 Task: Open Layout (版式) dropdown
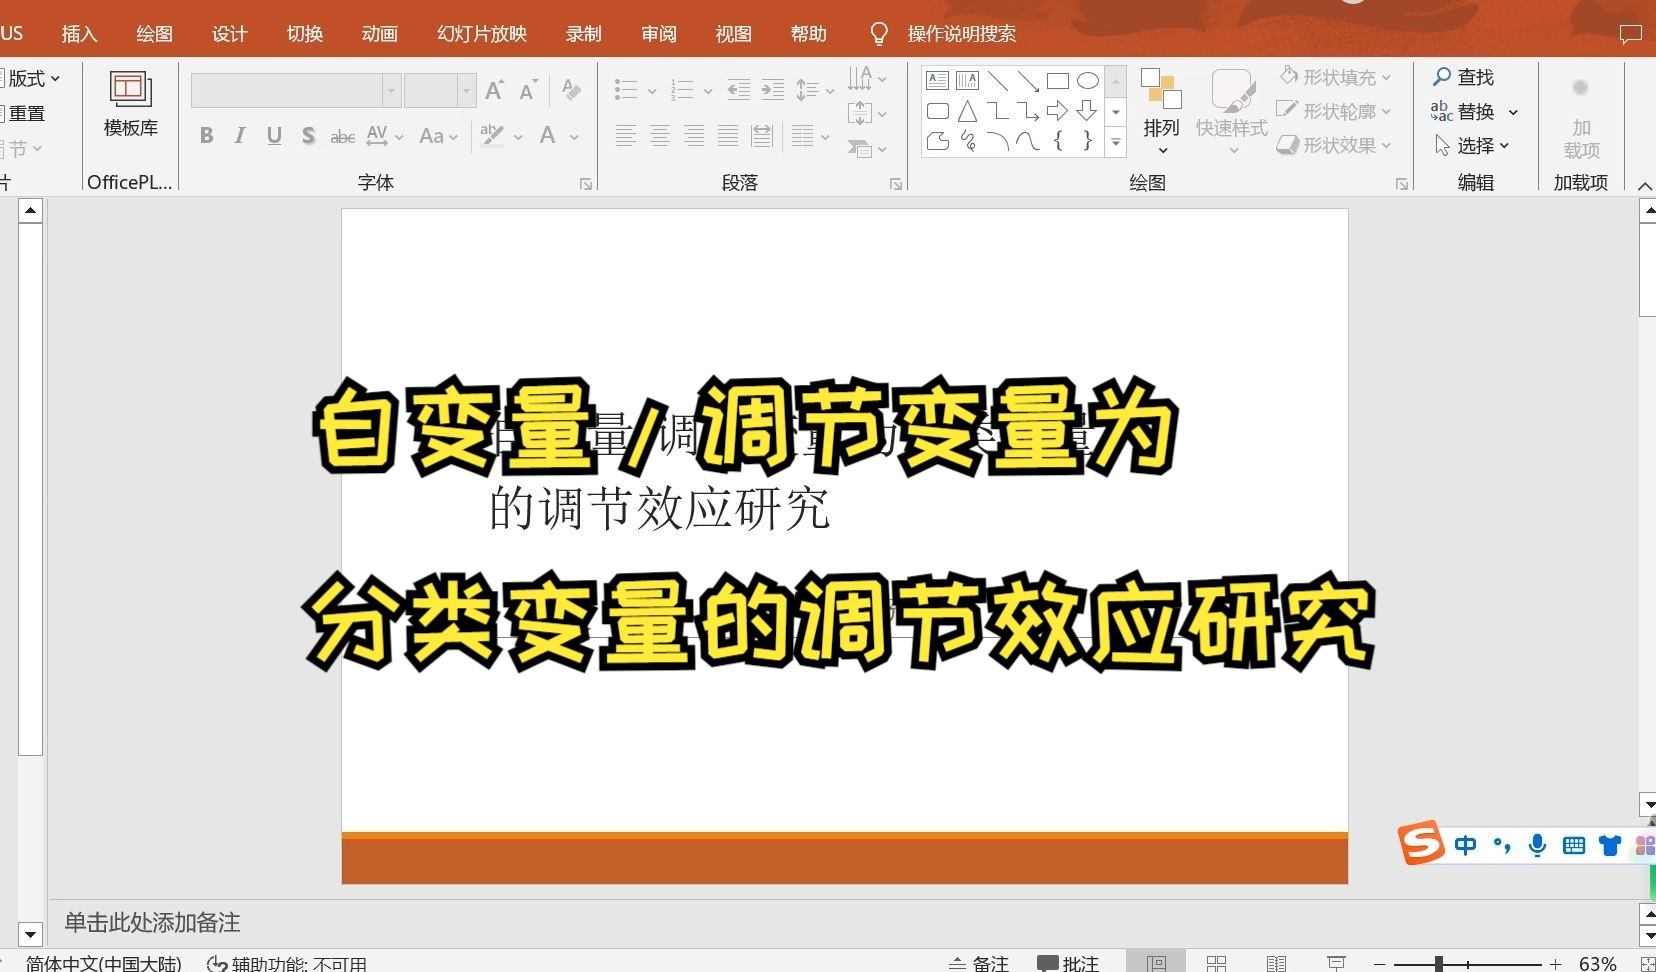pos(32,78)
